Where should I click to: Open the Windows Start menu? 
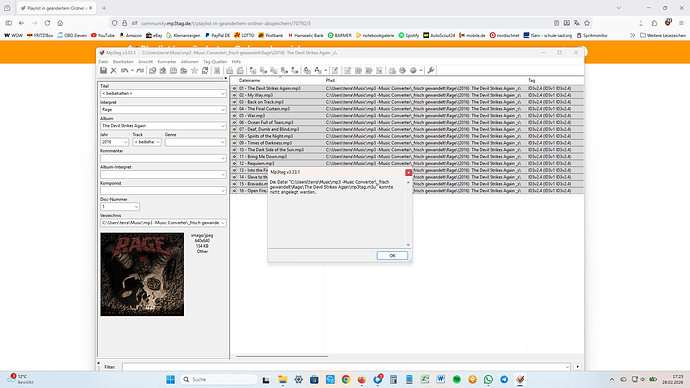[170, 379]
